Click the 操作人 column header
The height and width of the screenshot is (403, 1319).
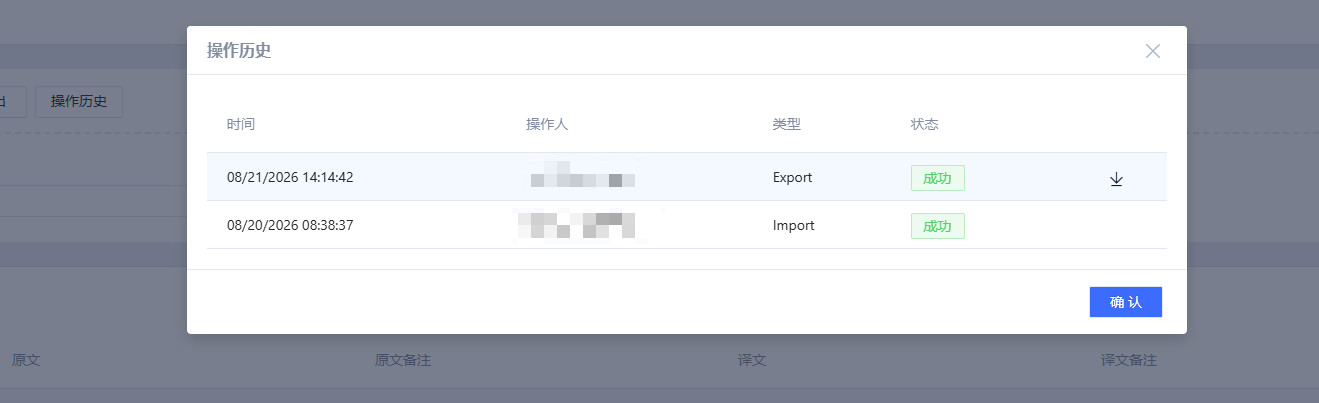click(547, 125)
